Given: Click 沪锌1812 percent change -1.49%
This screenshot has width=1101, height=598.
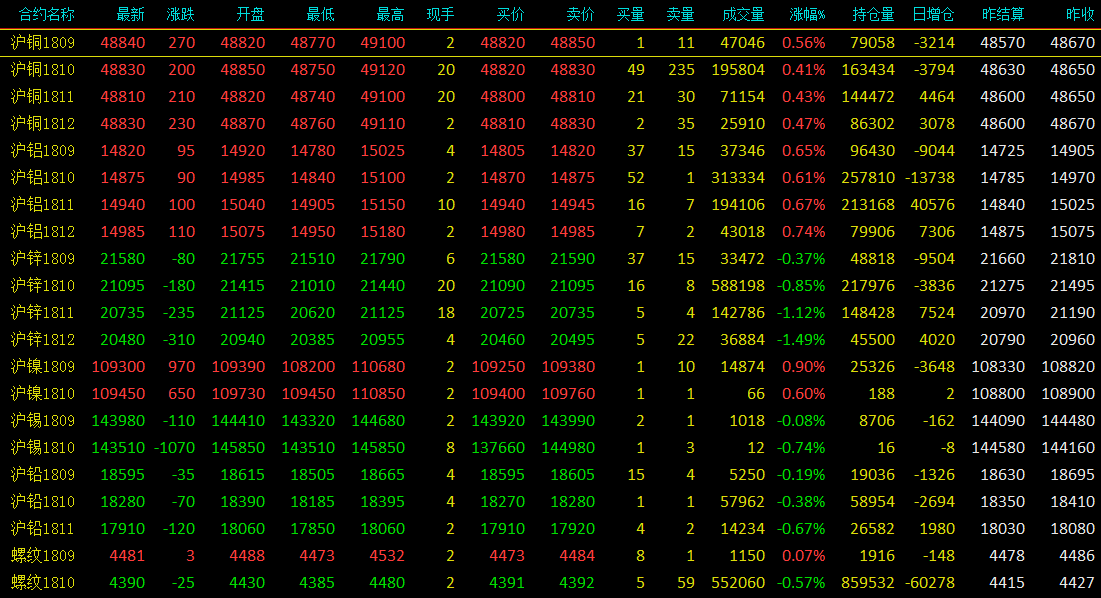Looking at the screenshot, I should point(801,340).
